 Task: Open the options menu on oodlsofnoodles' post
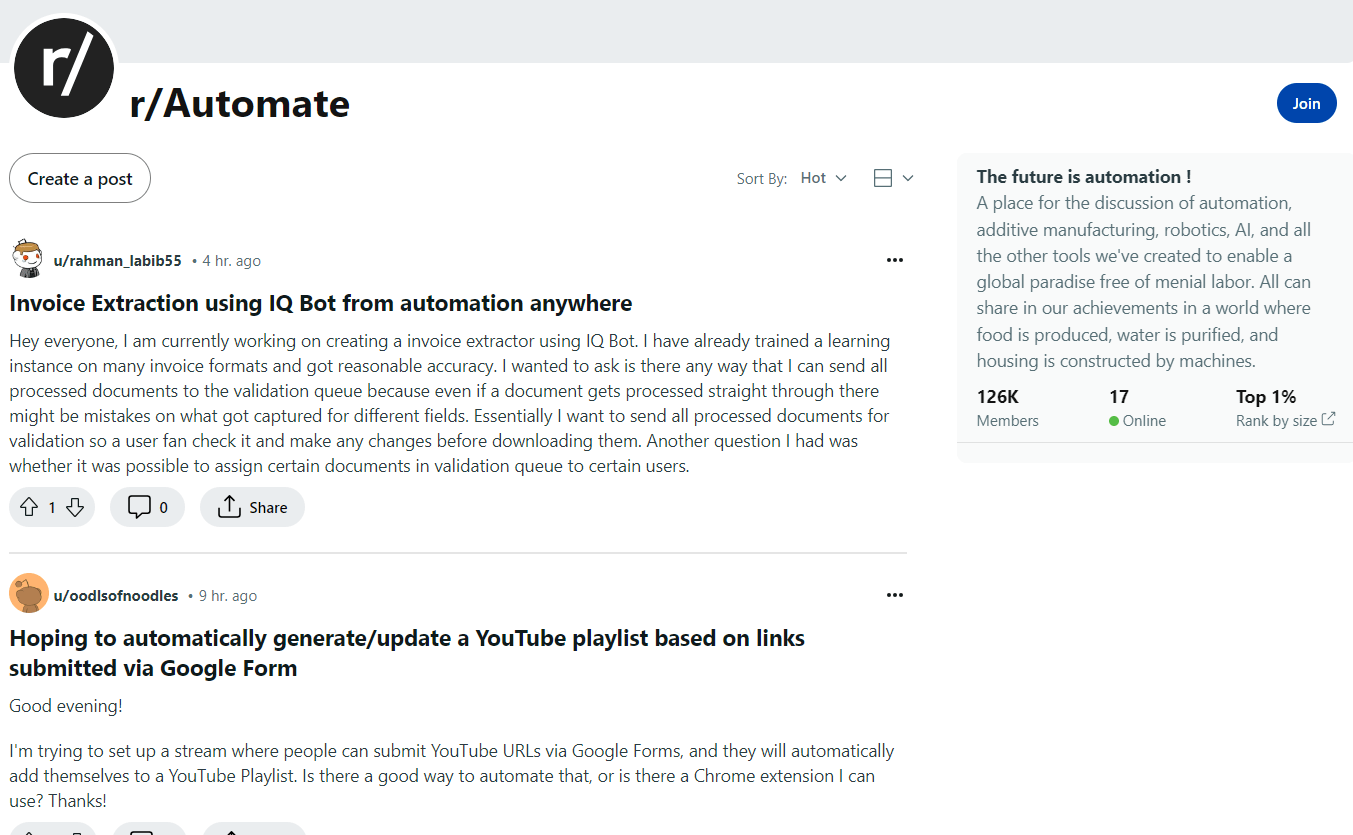point(895,595)
